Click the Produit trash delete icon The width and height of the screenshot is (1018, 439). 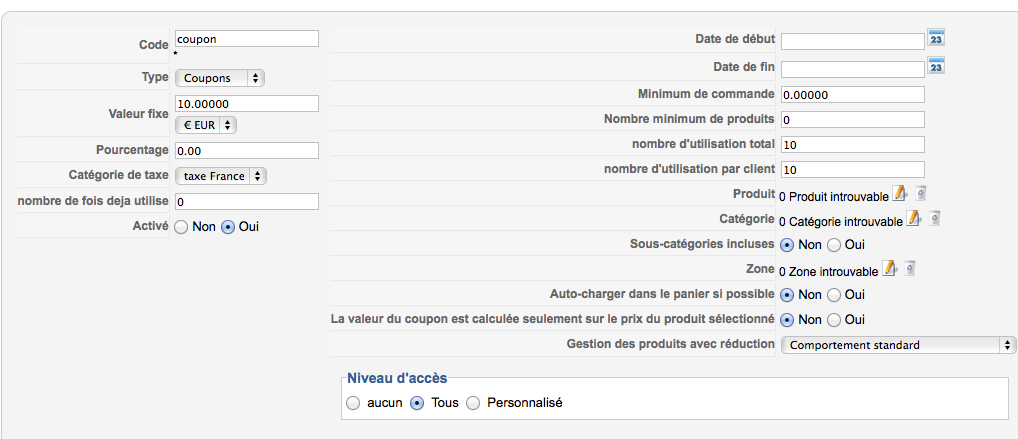pyautogui.click(x=921, y=193)
